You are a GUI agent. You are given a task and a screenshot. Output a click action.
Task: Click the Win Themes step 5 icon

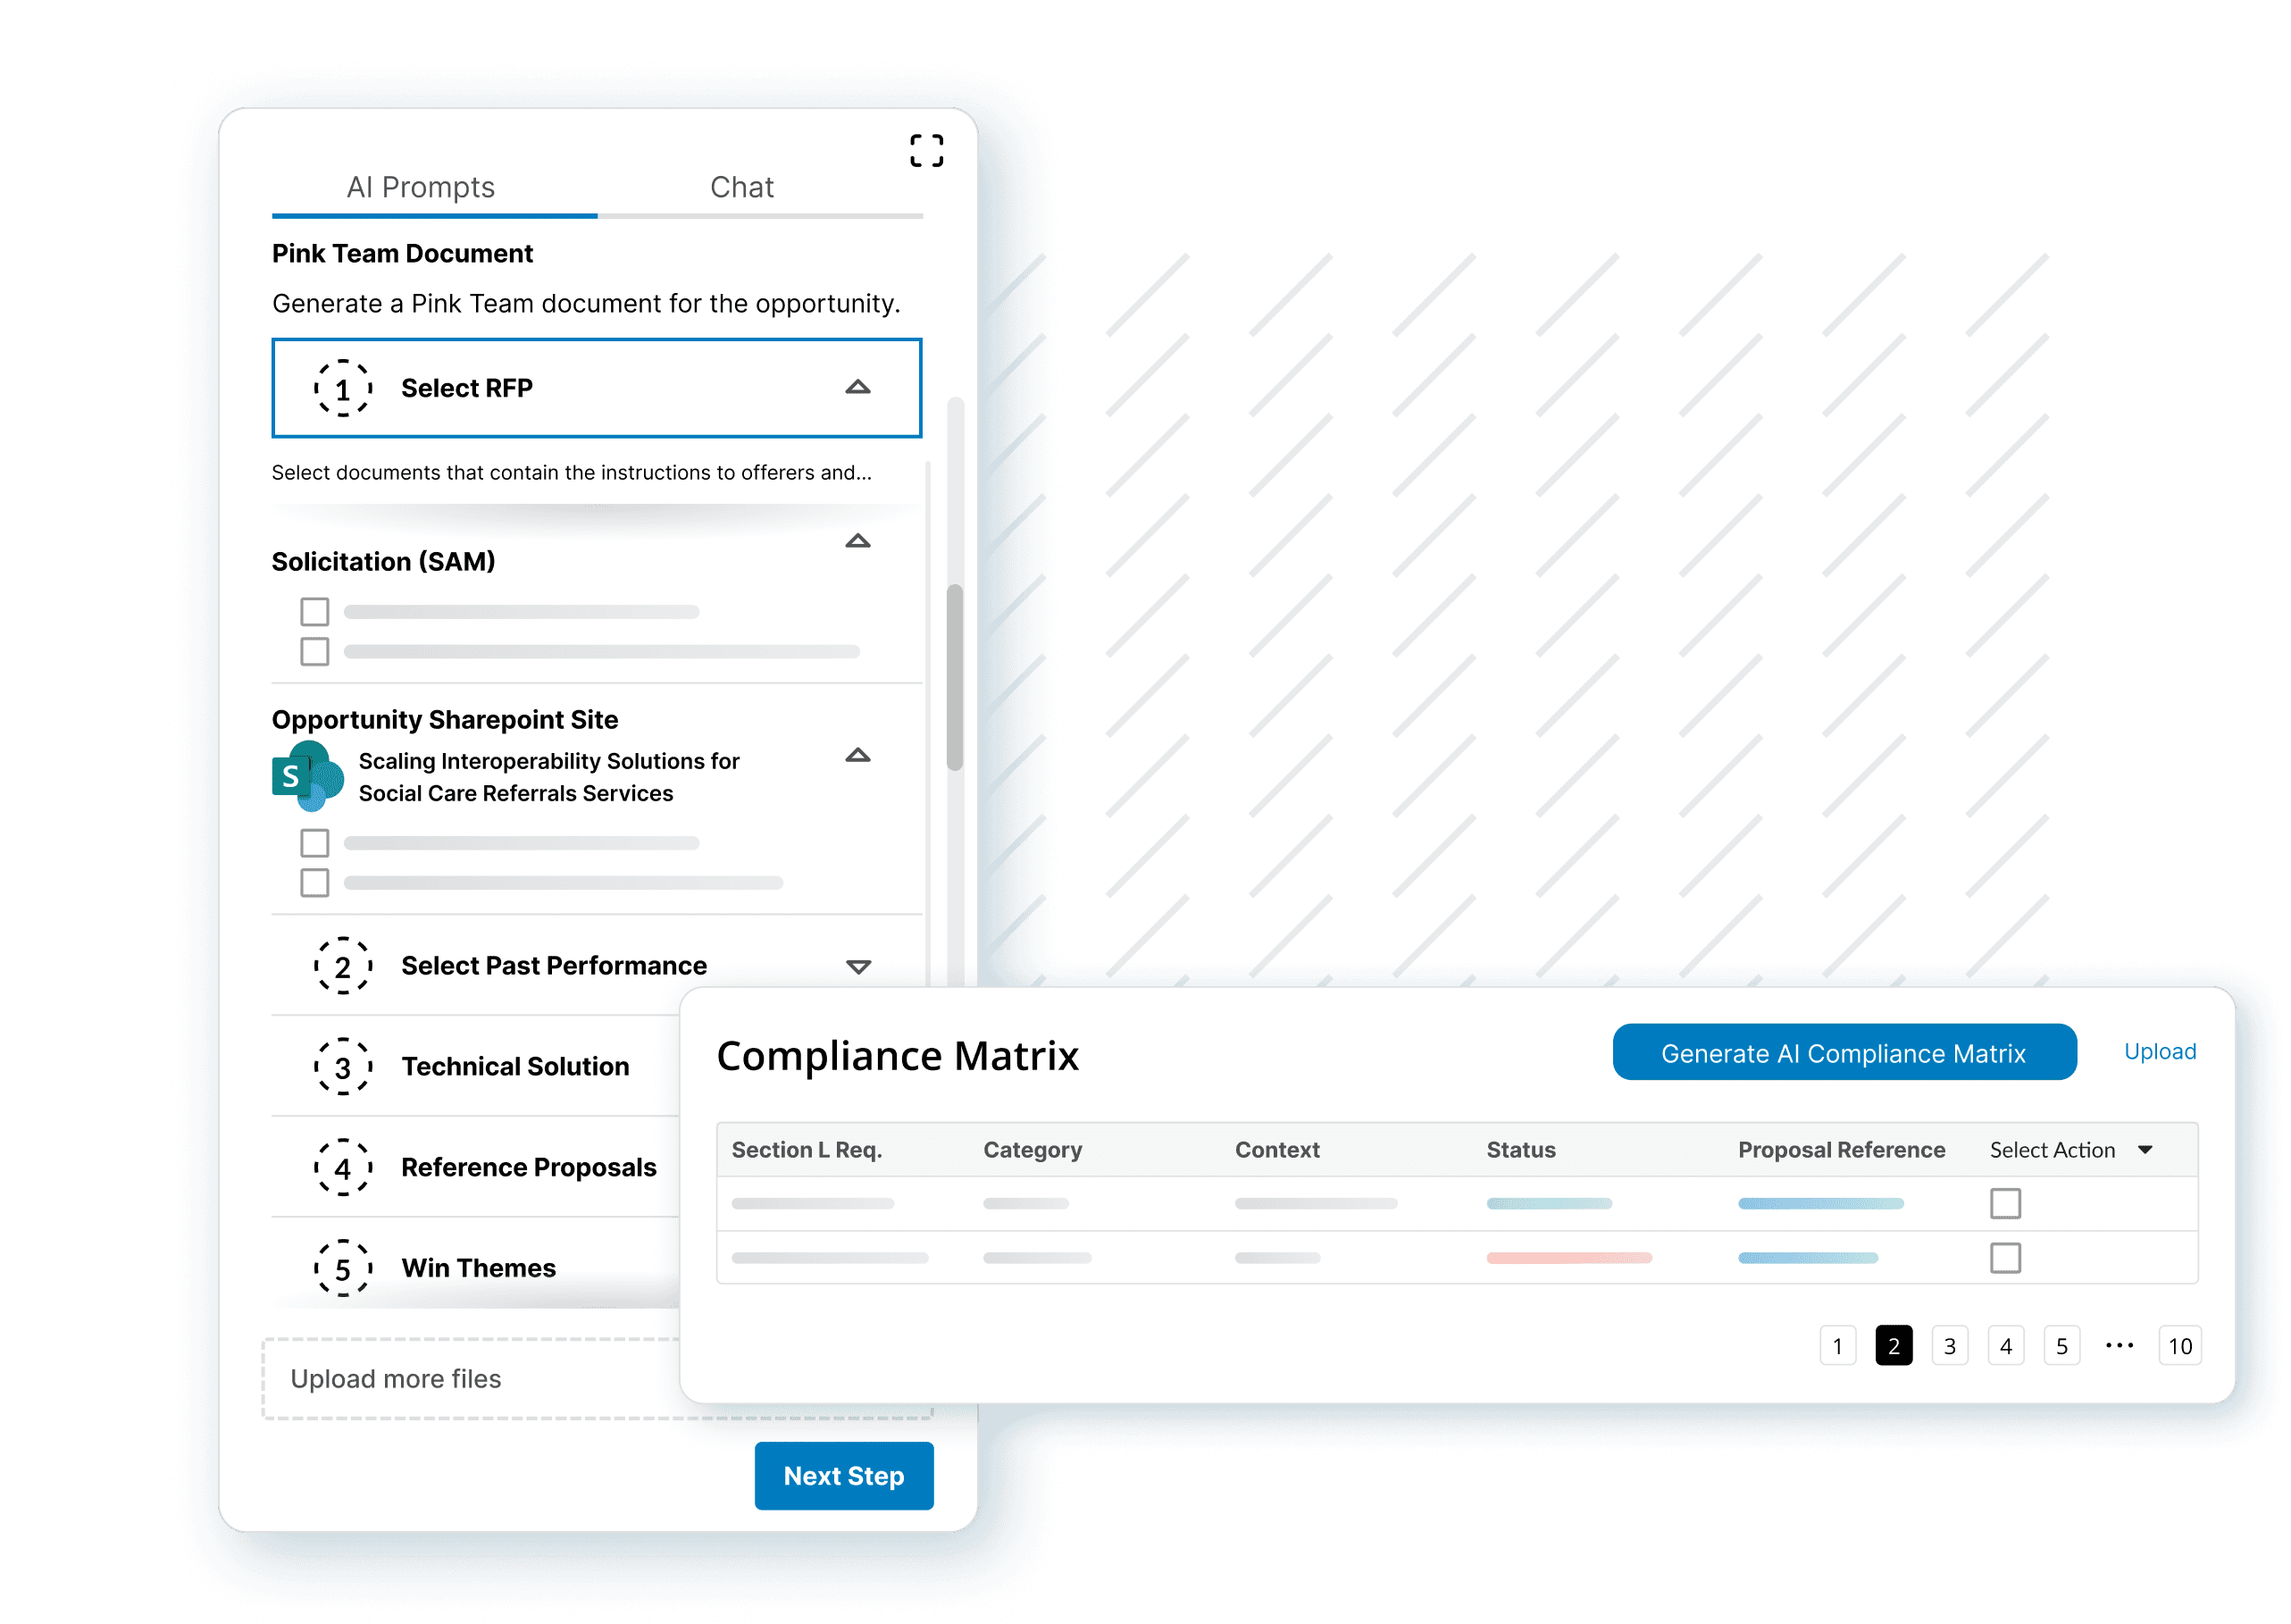tap(339, 1272)
